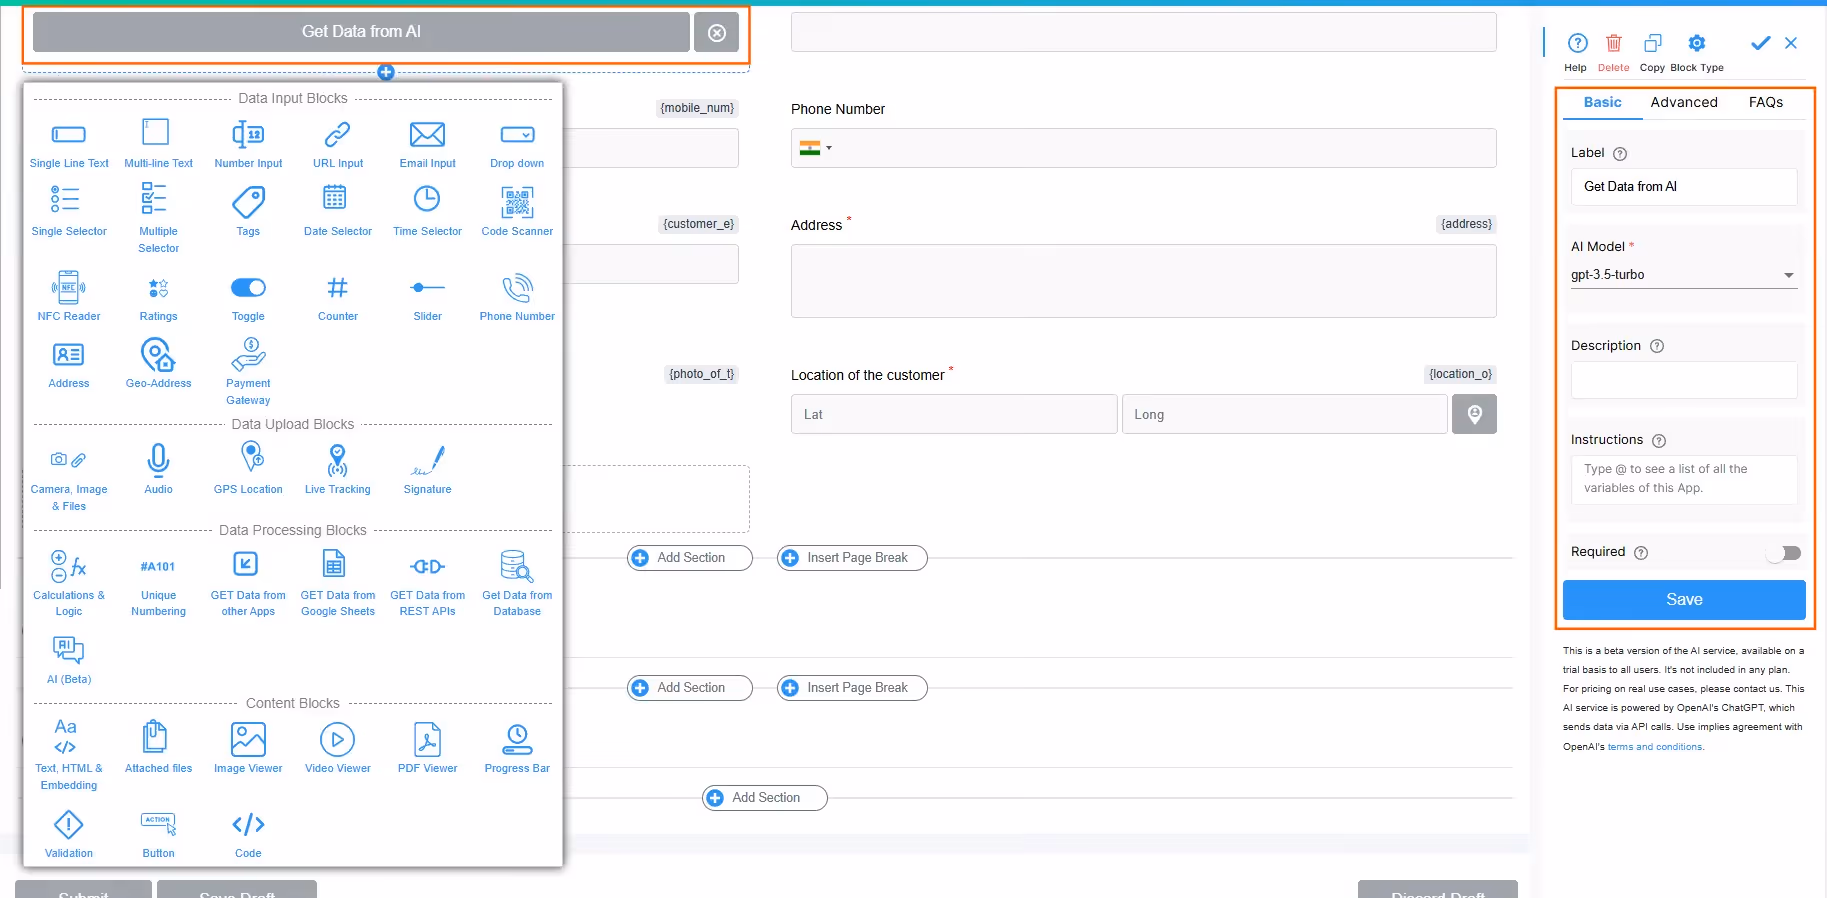Choose the Email Input block
1827x898 pixels.
[427, 144]
